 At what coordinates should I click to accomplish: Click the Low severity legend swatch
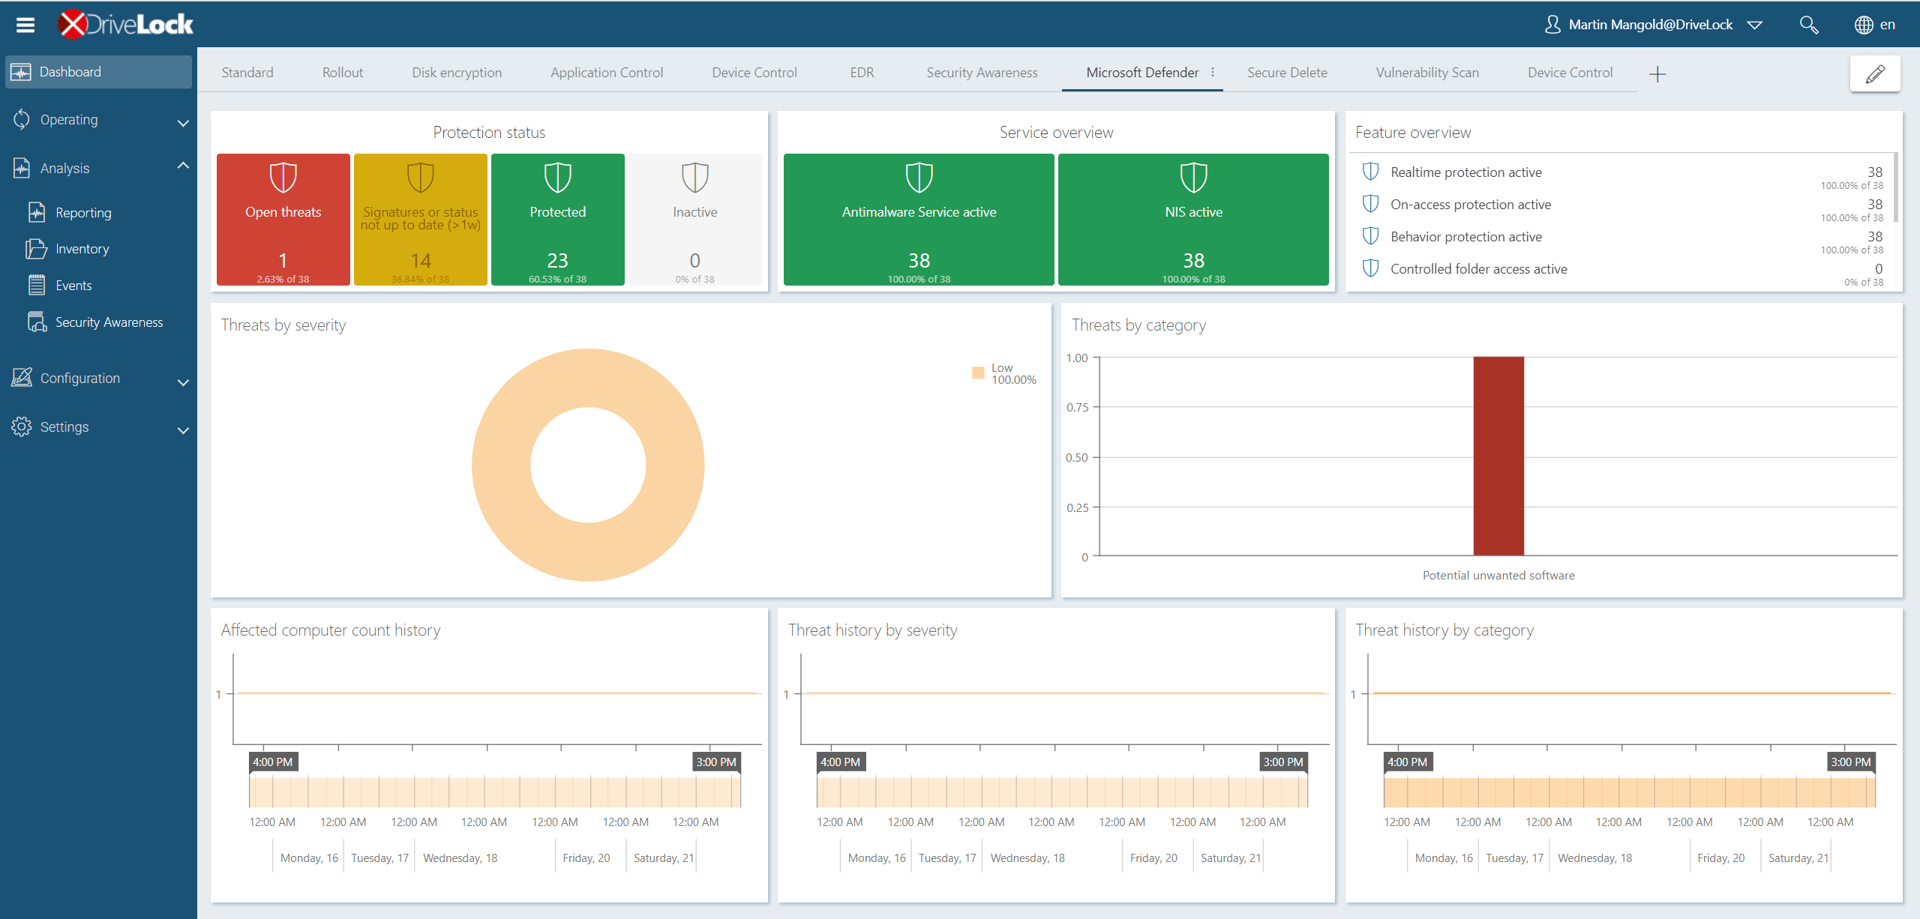coord(978,372)
